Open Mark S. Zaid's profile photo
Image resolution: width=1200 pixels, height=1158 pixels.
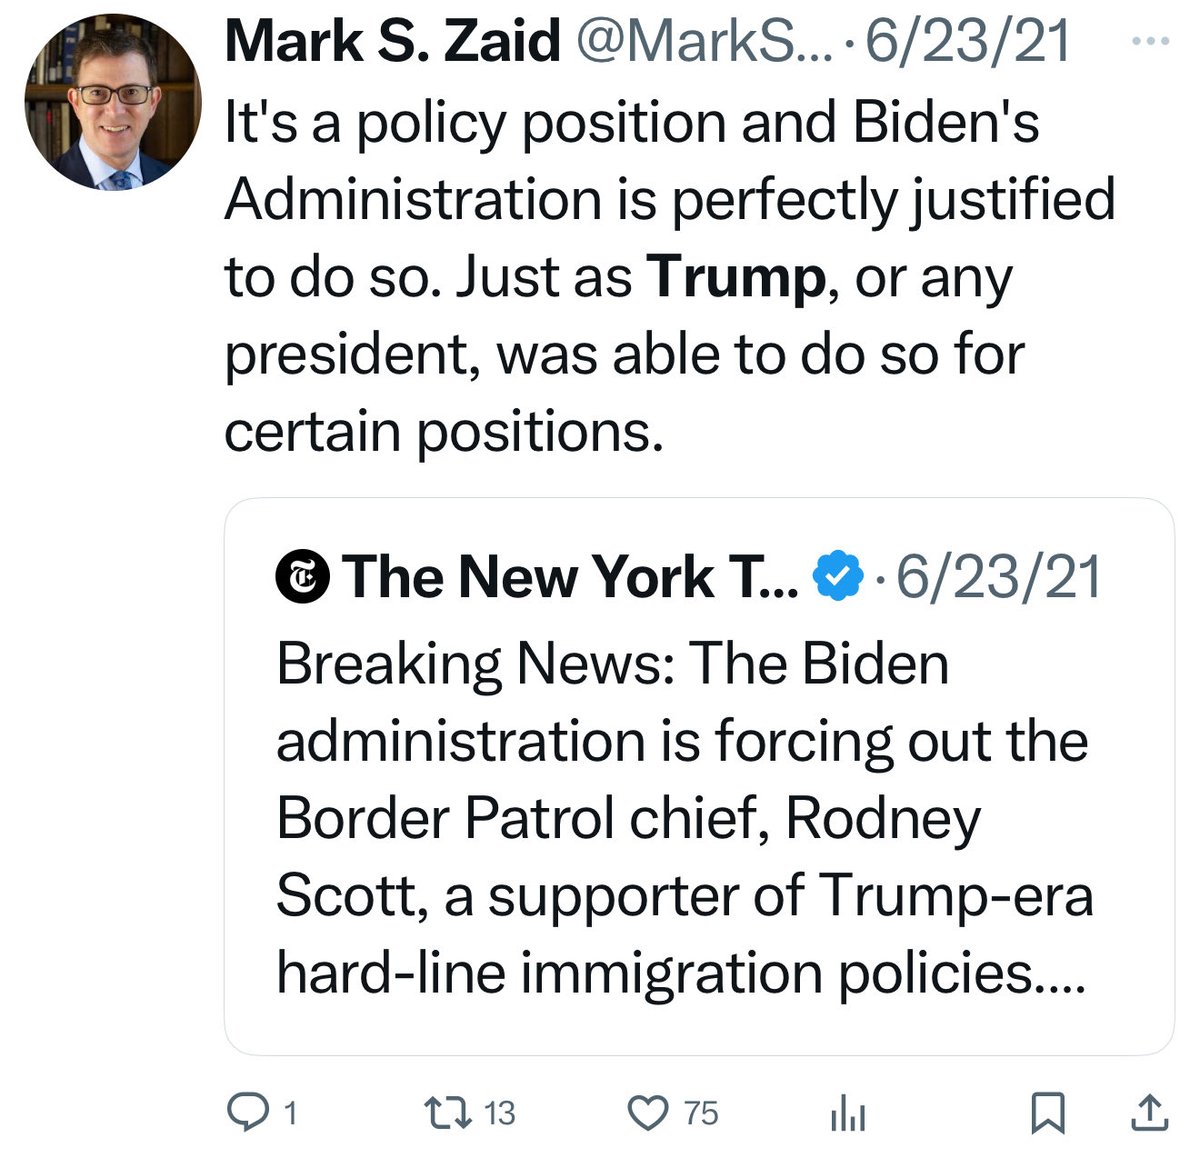click(112, 102)
